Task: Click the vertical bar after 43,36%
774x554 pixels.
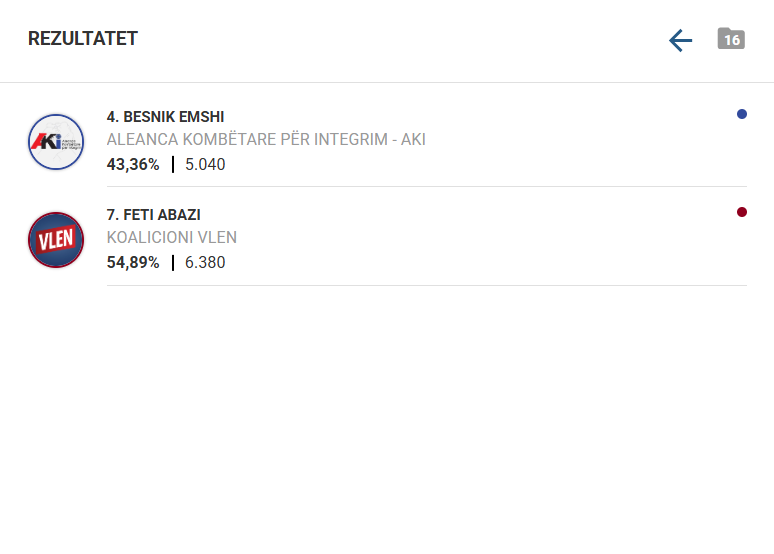Action: click(x=173, y=164)
